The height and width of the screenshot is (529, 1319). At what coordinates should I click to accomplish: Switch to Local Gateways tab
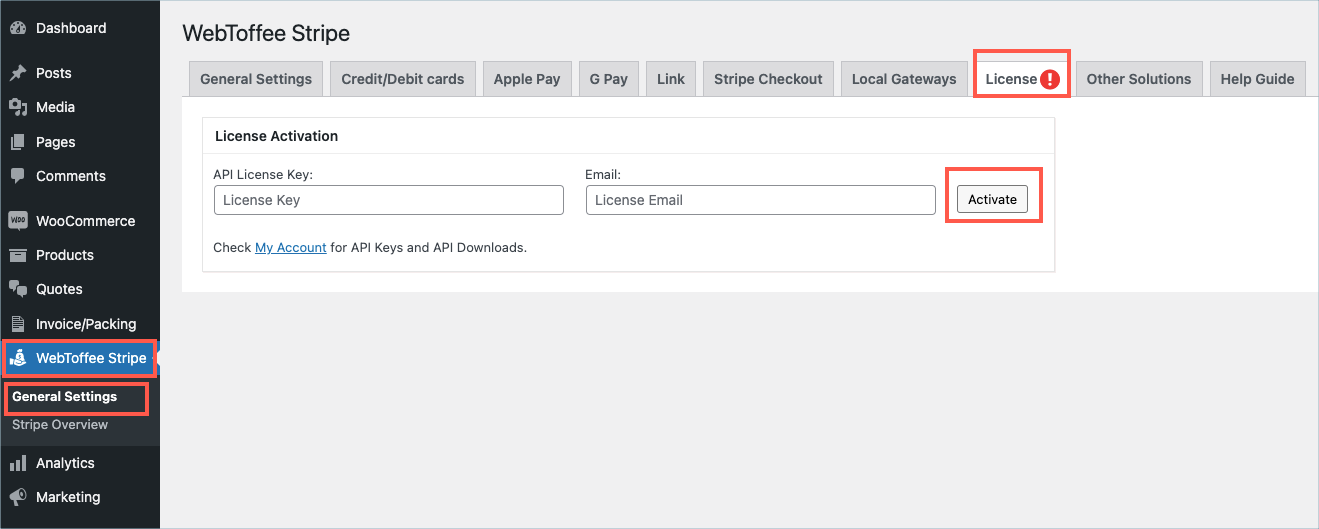pyautogui.click(x=904, y=79)
